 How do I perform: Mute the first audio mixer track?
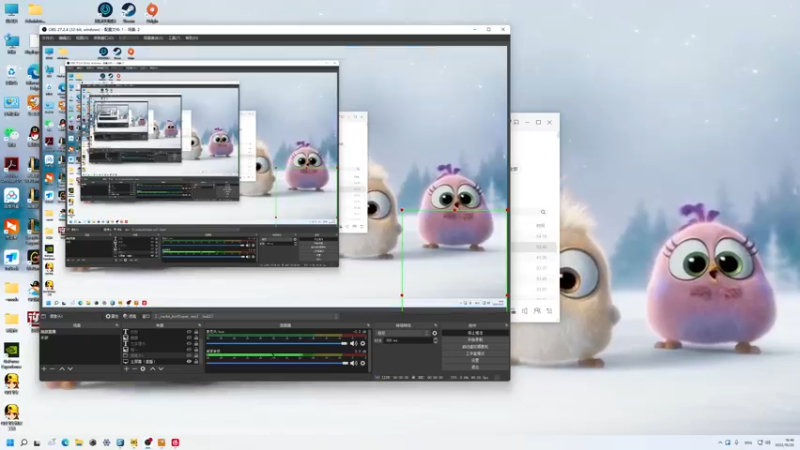[x=354, y=343]
